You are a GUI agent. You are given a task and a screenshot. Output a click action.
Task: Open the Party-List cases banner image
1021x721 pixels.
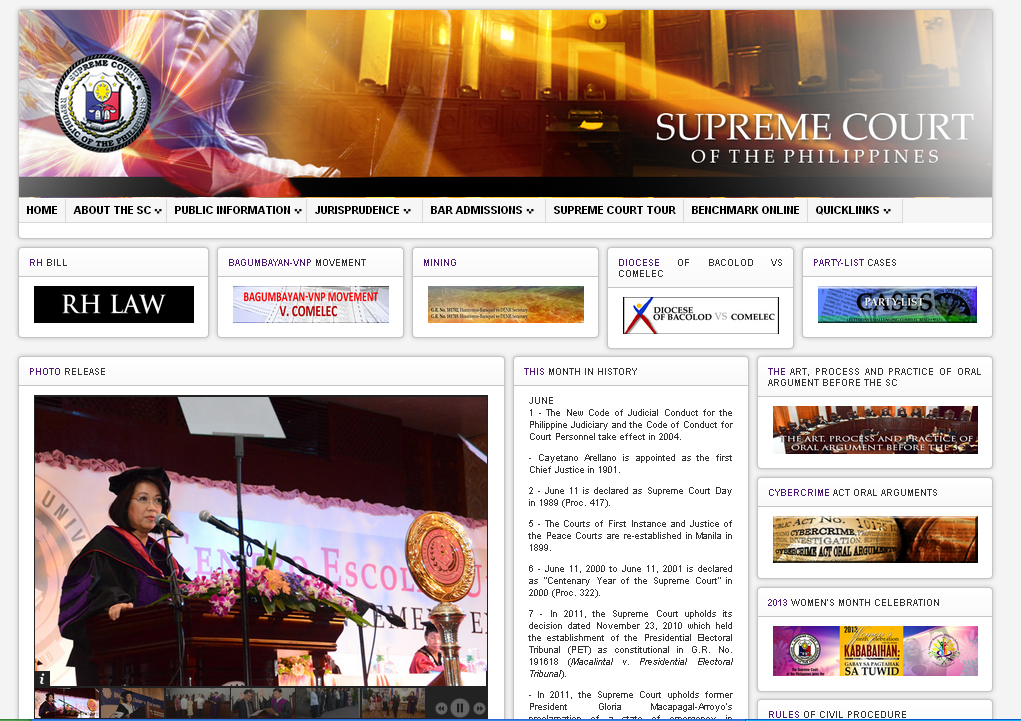pyautogui.click(x=897, y=304)
